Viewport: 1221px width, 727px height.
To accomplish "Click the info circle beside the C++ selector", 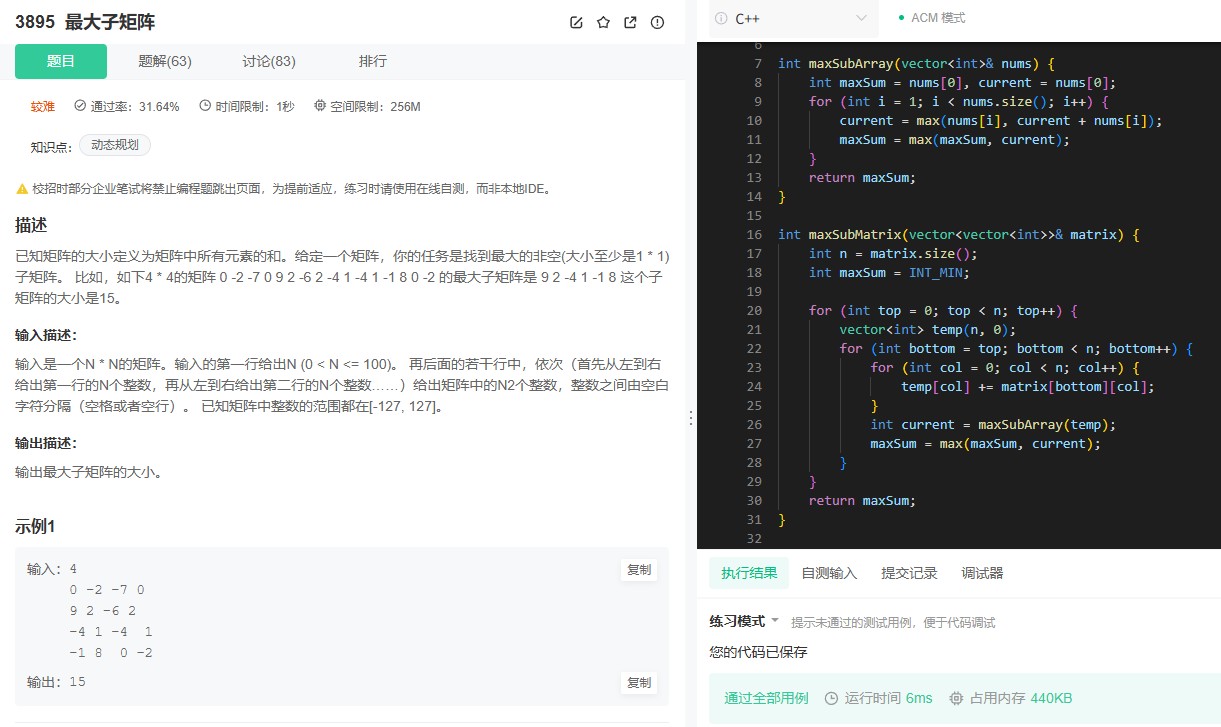I will (x=723, y=17).
